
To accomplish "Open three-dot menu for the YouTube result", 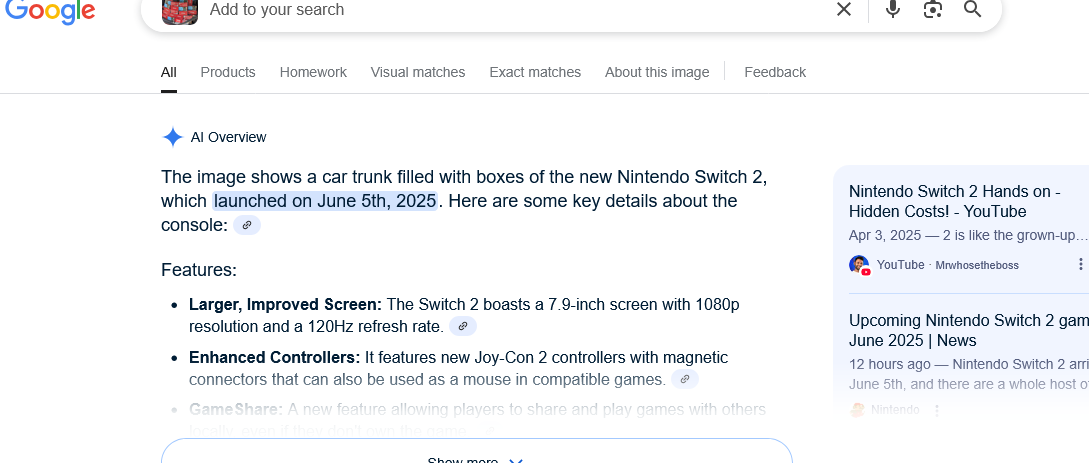I will click(1080, 264).
